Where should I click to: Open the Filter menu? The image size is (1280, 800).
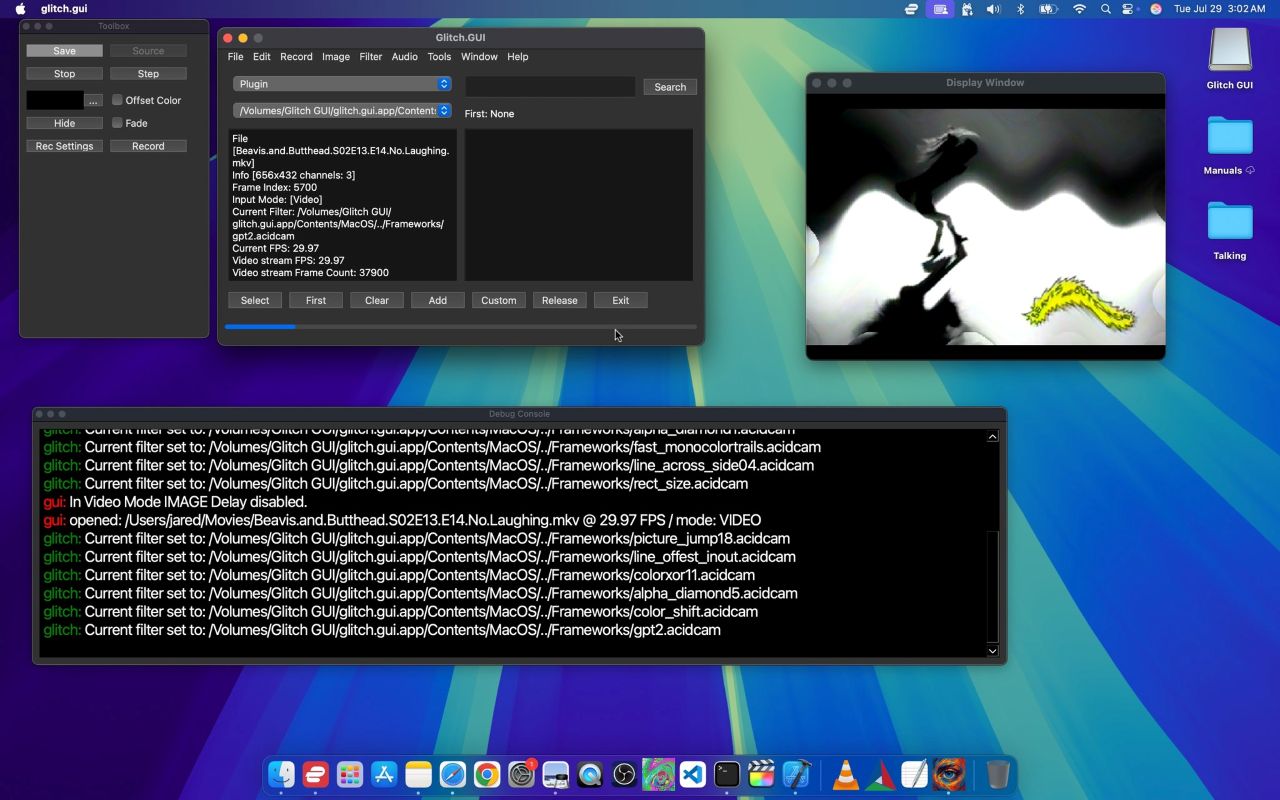pyautogui.click(x=371, y=57)
